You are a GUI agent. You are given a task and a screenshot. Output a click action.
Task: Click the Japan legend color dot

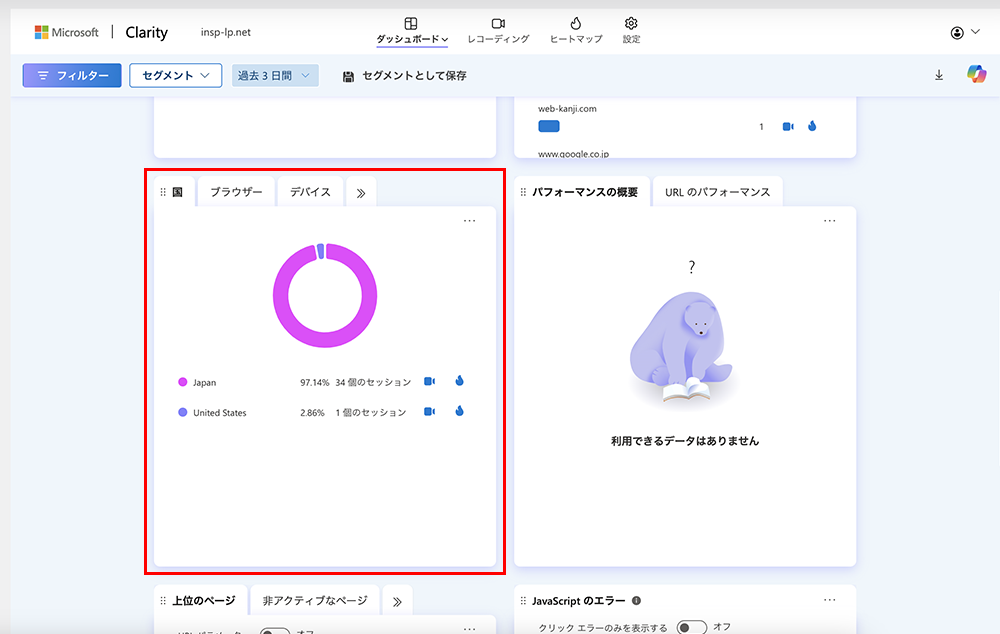182,382
